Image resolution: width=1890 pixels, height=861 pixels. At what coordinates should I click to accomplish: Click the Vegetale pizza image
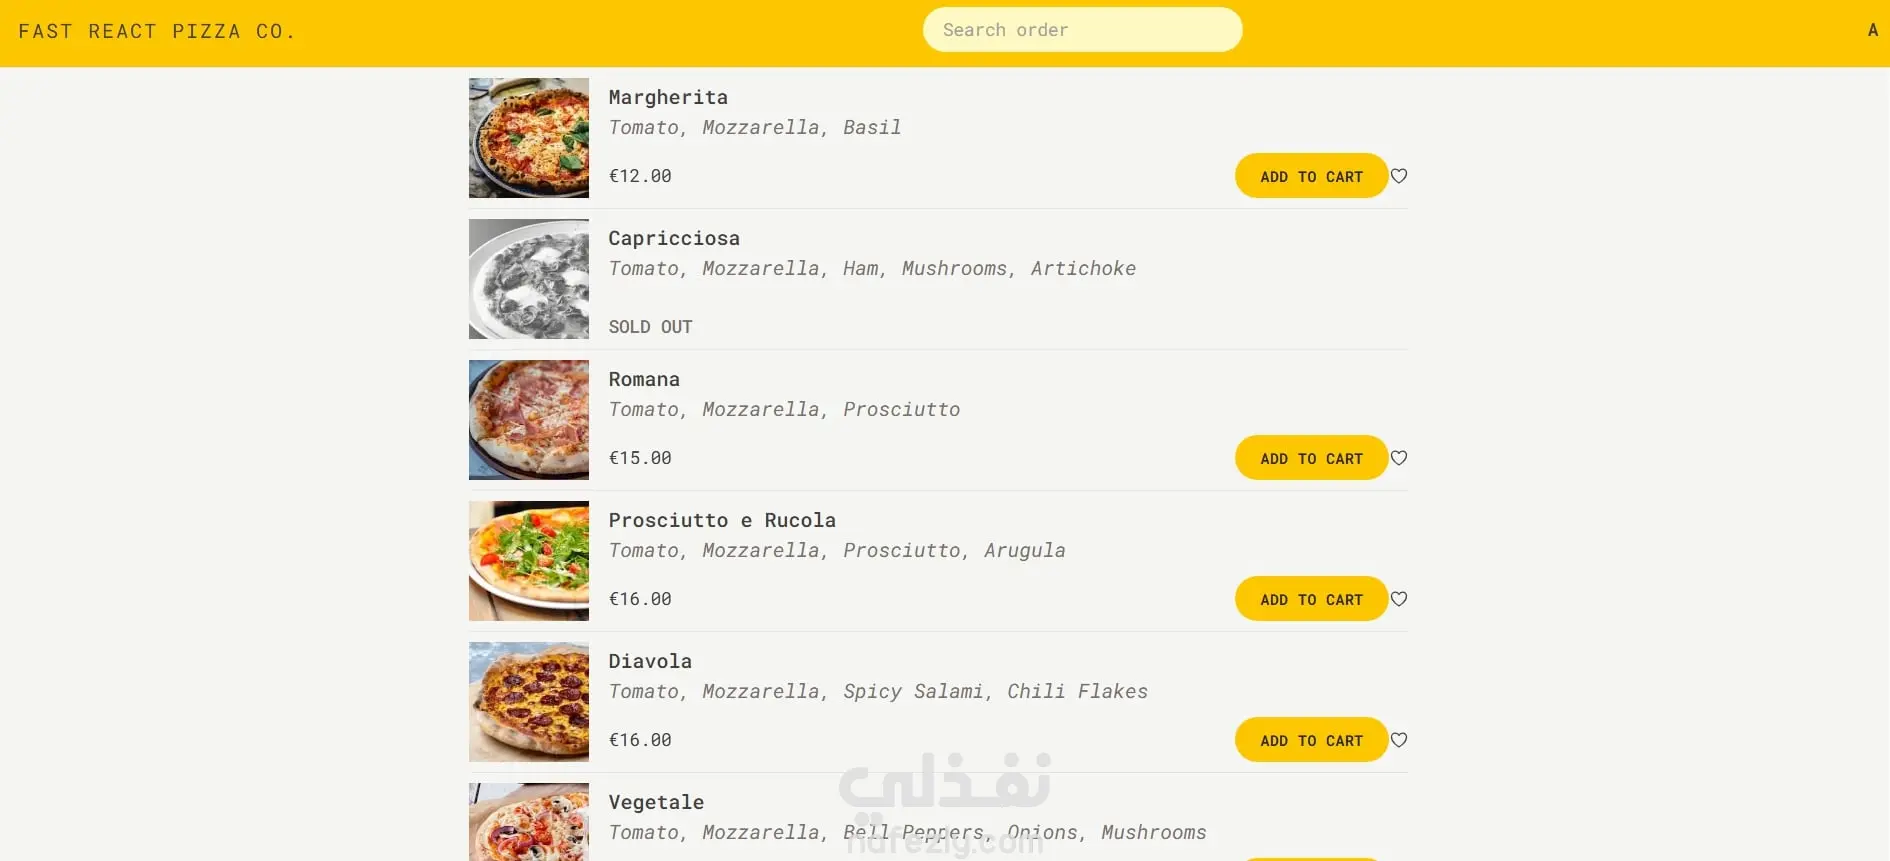(x=529, y=822)
